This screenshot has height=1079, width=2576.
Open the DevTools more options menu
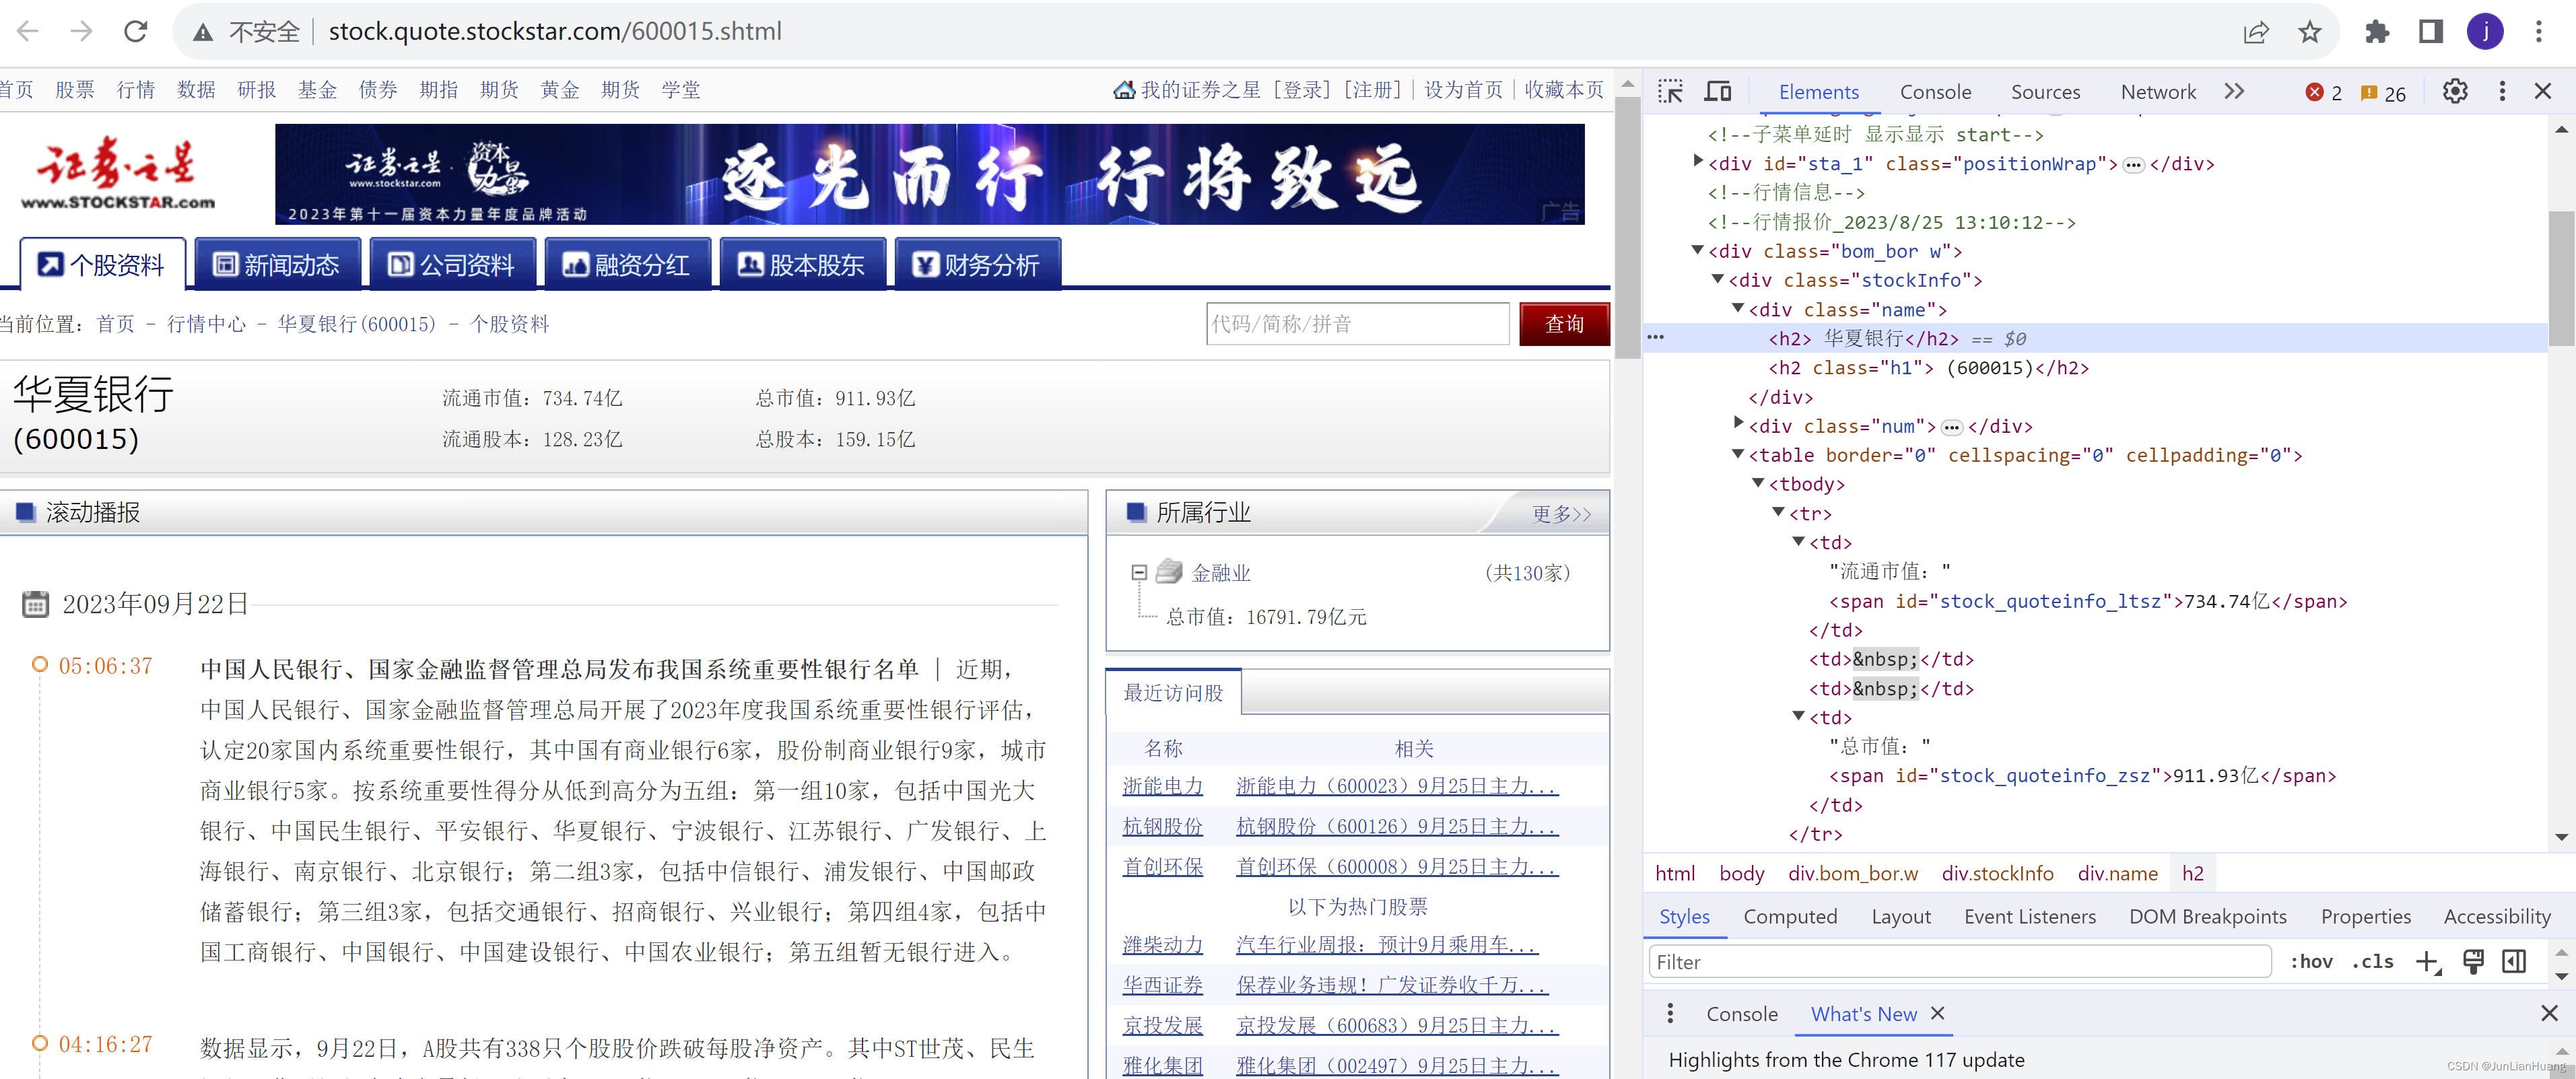[x=2501, y=91]
